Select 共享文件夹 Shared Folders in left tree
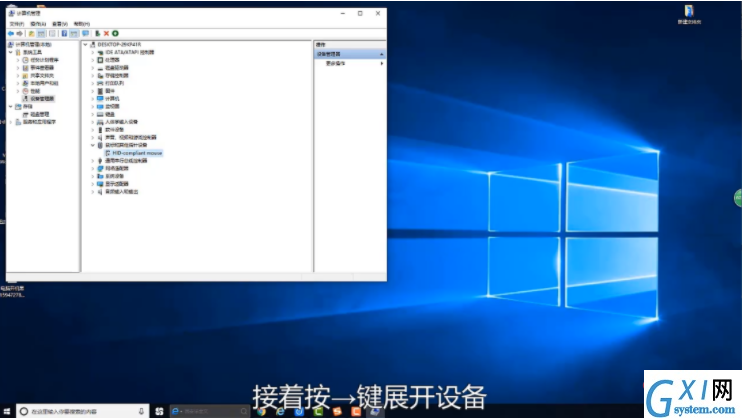The image size is (742, 418). [42, 75]
